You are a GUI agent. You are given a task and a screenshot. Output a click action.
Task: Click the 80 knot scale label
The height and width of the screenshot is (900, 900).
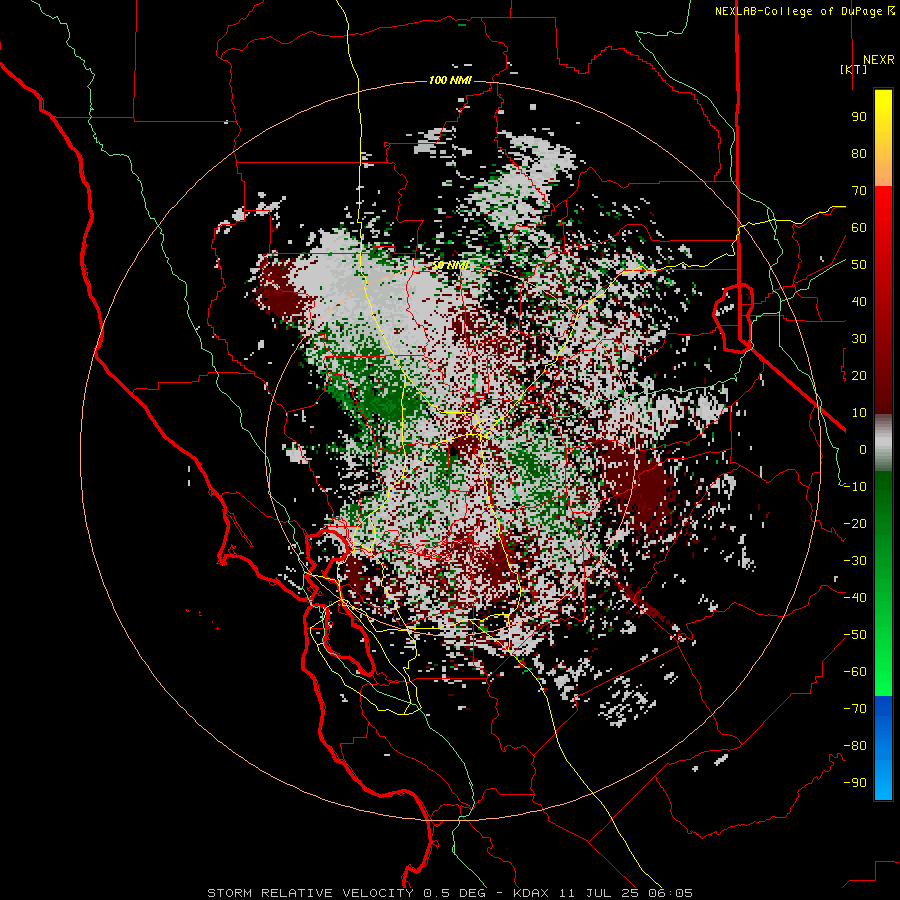pyautogui.click(x=859, y=153)
